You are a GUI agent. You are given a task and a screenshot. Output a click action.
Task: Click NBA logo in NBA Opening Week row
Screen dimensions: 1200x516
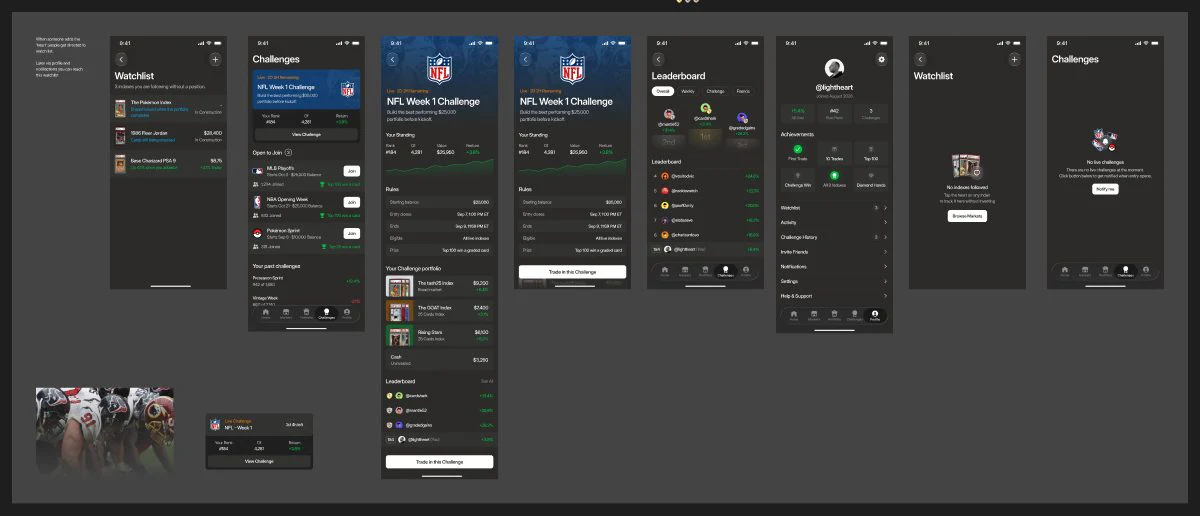258,202
